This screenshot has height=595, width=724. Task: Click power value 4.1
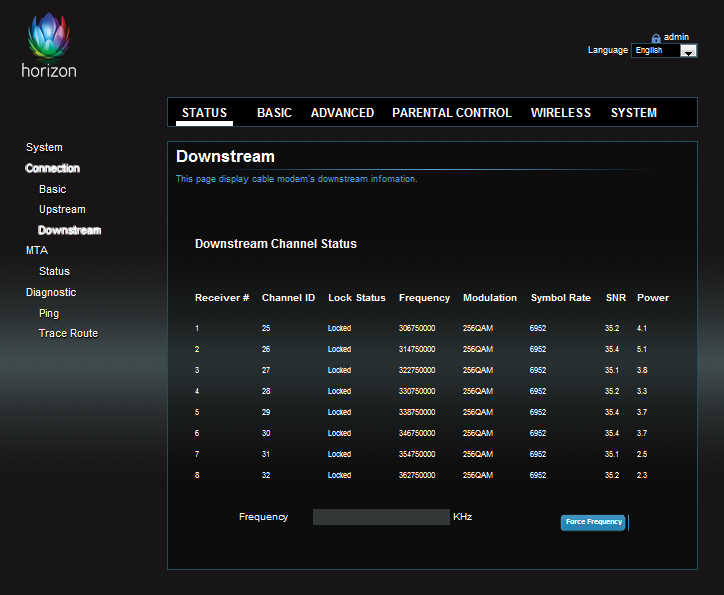[x=642, y=328]
